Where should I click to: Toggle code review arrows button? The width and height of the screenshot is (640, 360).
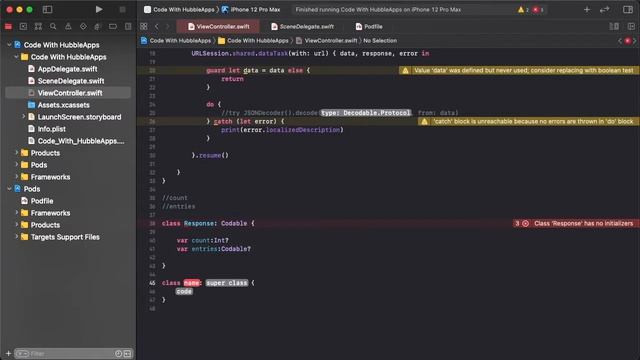point(604,9)
